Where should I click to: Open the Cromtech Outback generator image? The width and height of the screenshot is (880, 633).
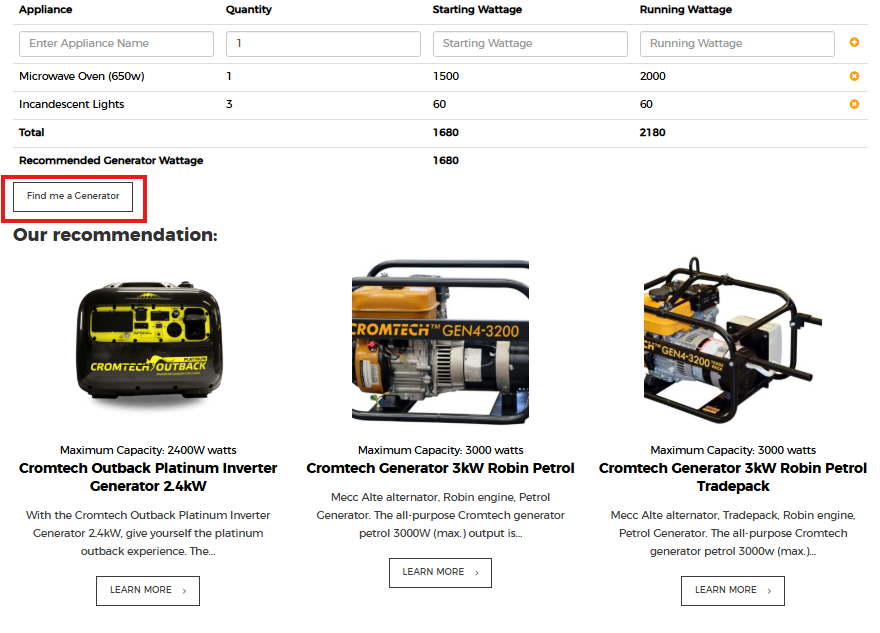[x=148, y=342]
